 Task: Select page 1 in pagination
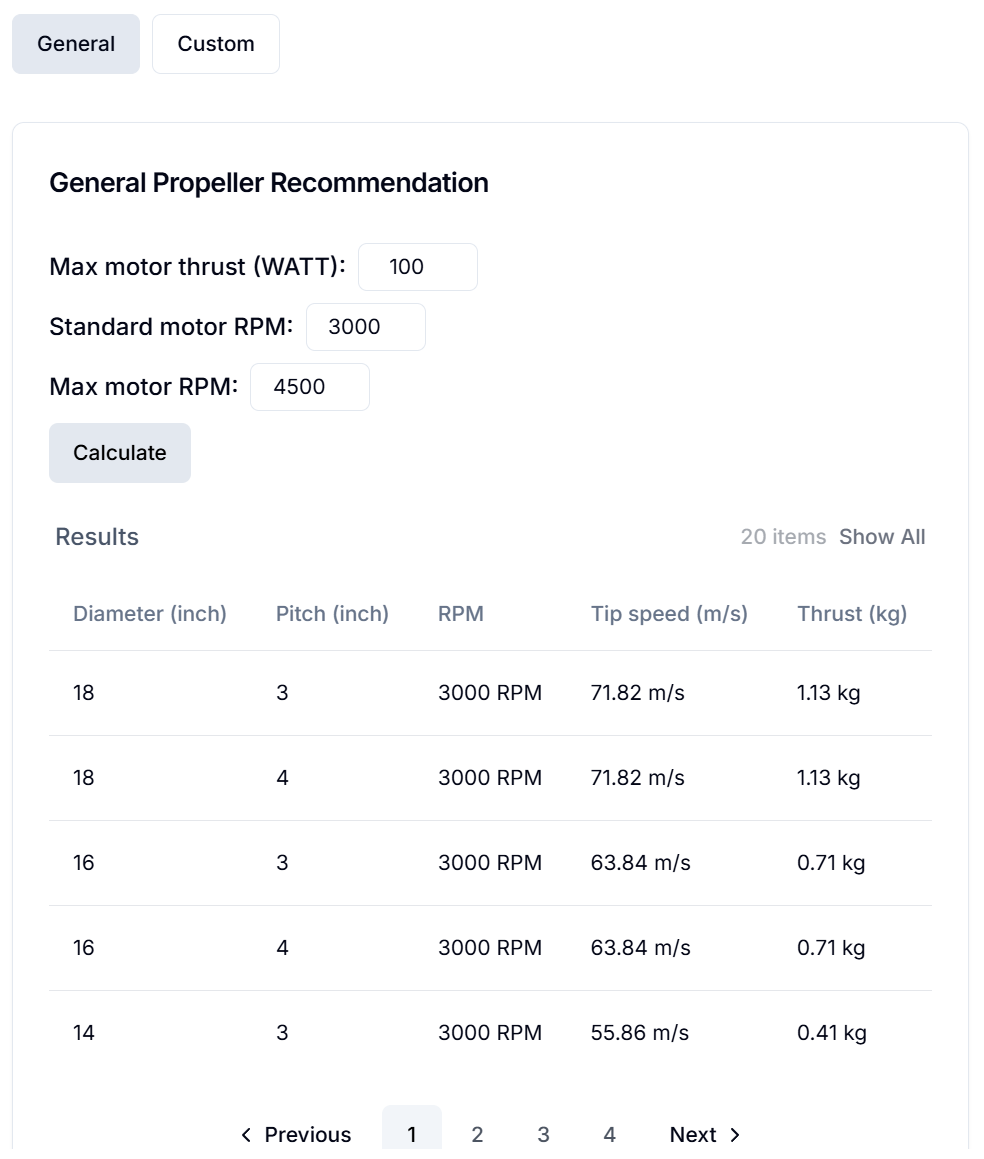(412, 1134)
